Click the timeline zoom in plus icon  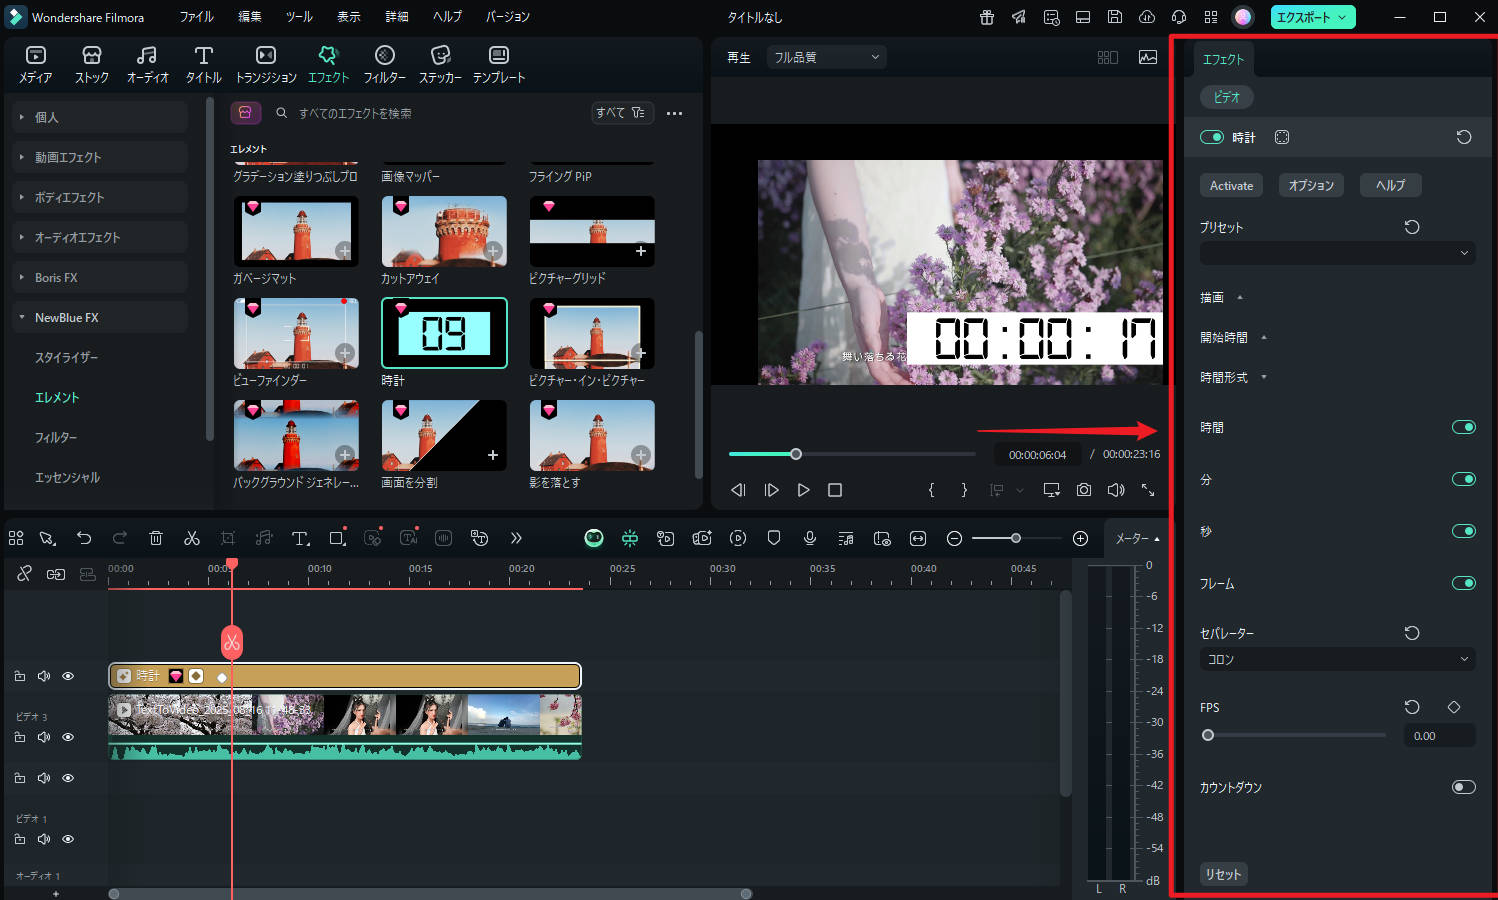1080,538
